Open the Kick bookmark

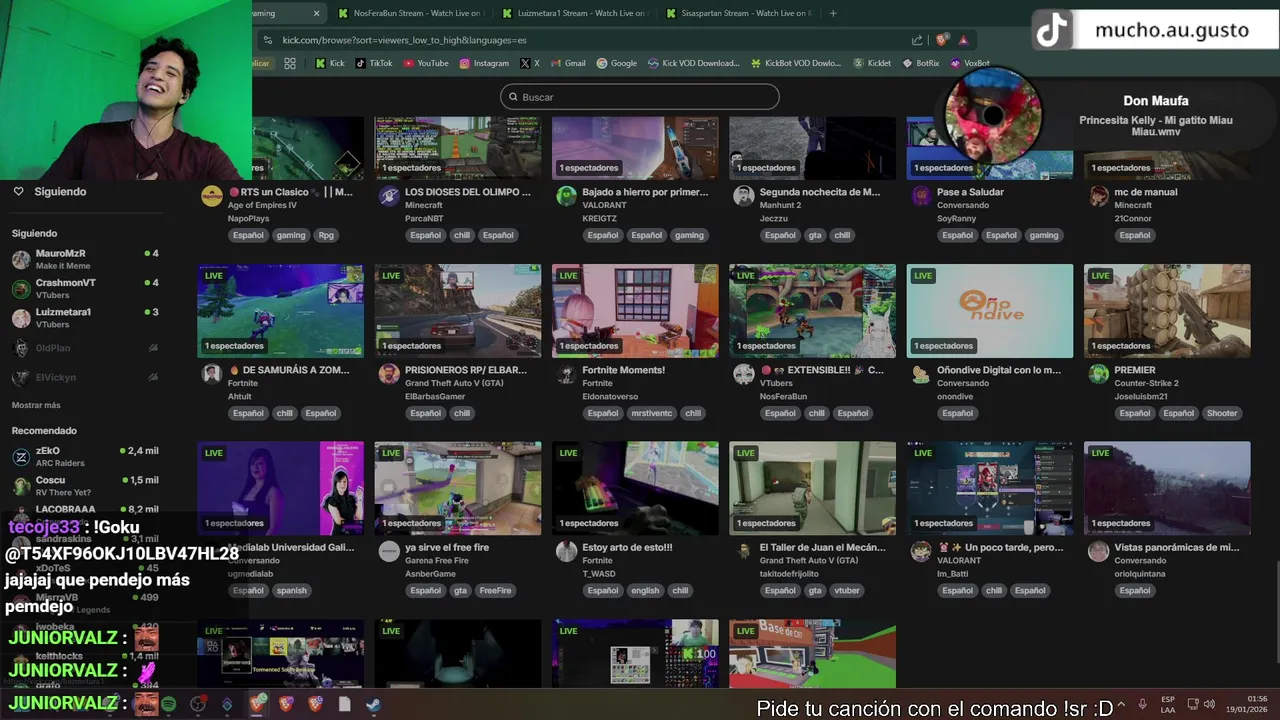tap(330, 63)
